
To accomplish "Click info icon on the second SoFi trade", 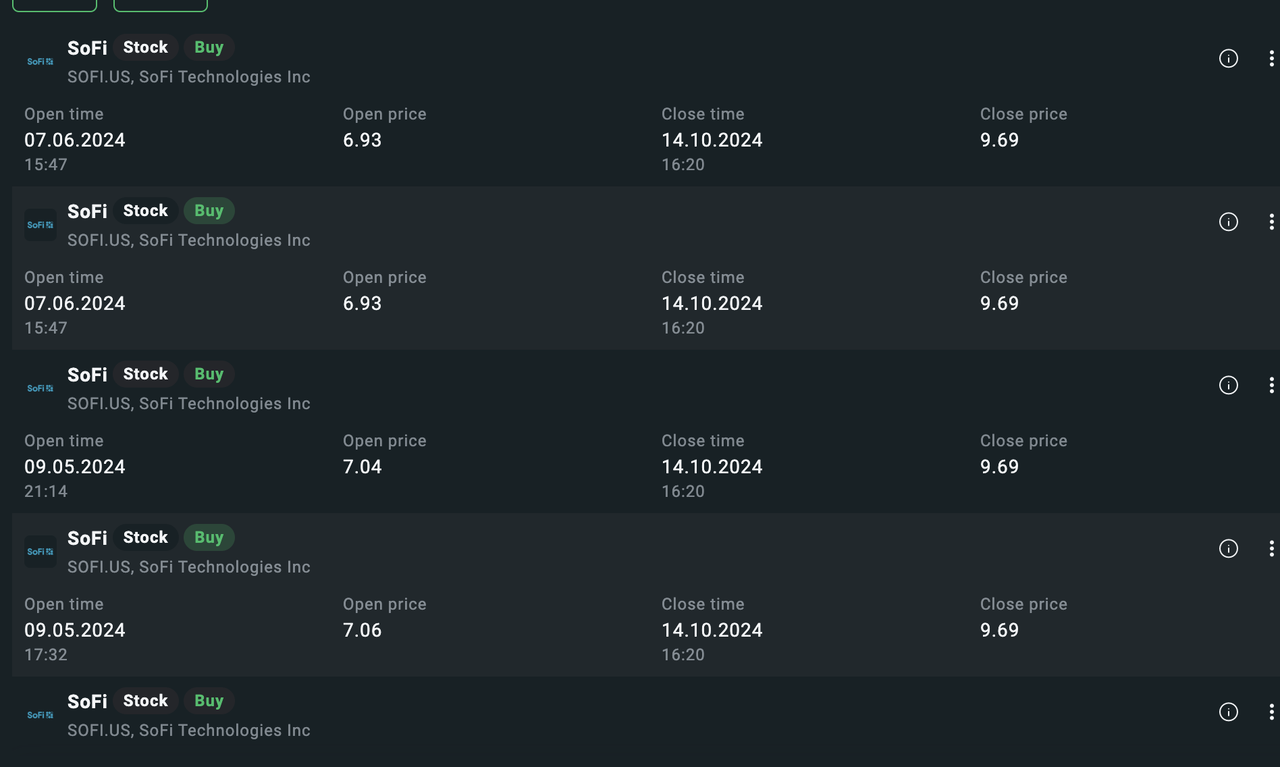I will (1228, 222).
